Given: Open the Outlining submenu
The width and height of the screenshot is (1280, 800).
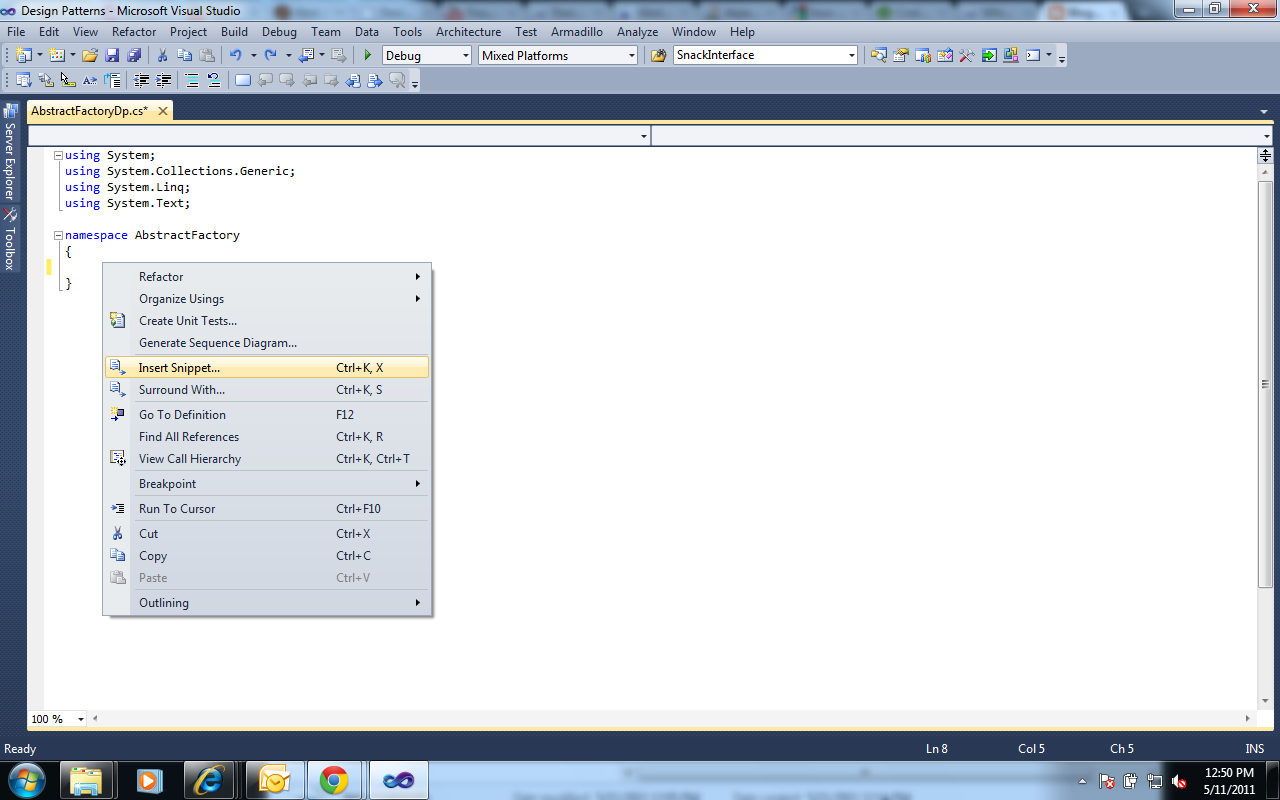Looking at the screenshot, I should coord(267,603).
